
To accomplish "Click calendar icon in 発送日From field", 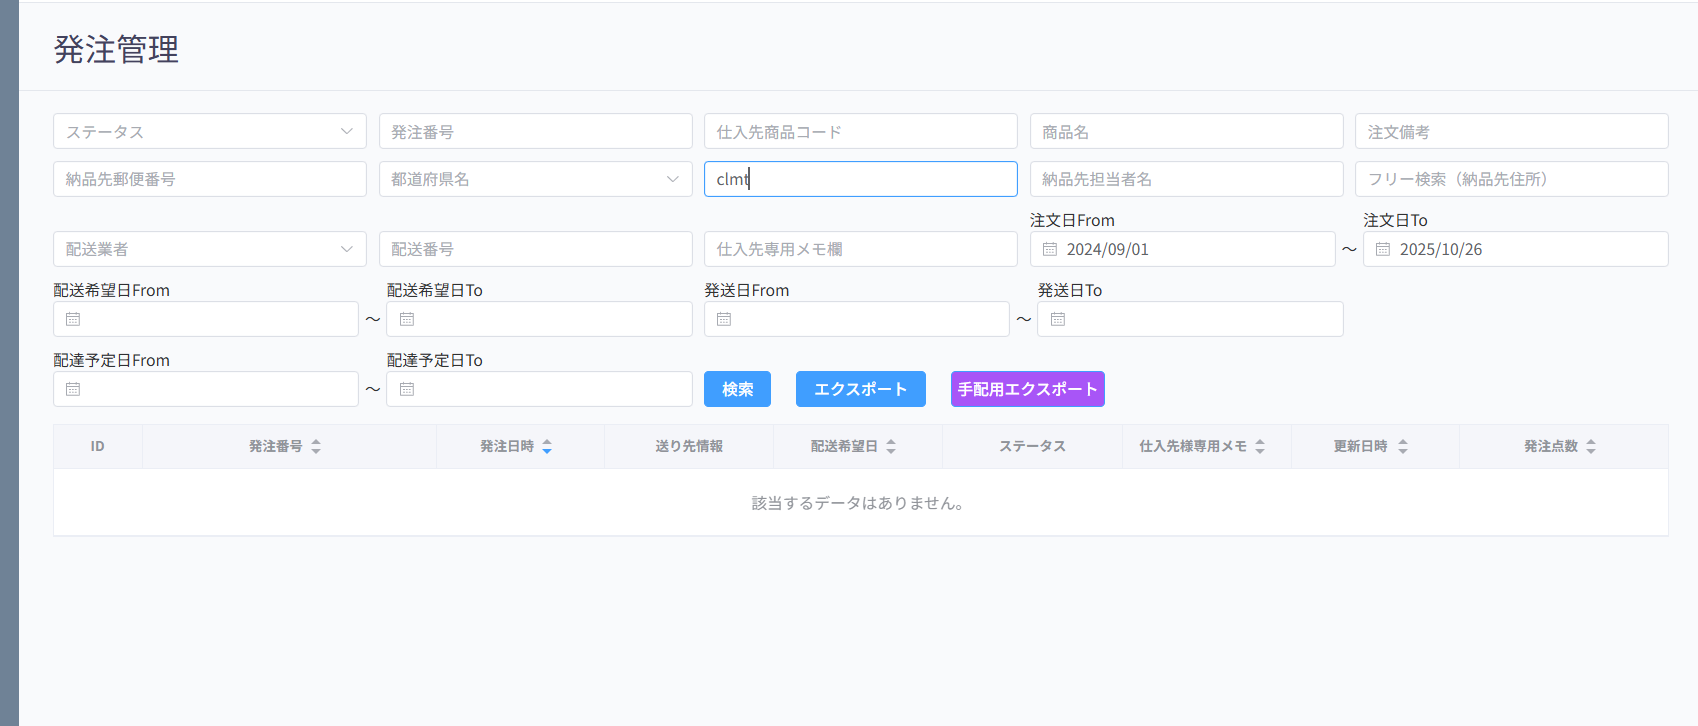I will pos(724,319).
